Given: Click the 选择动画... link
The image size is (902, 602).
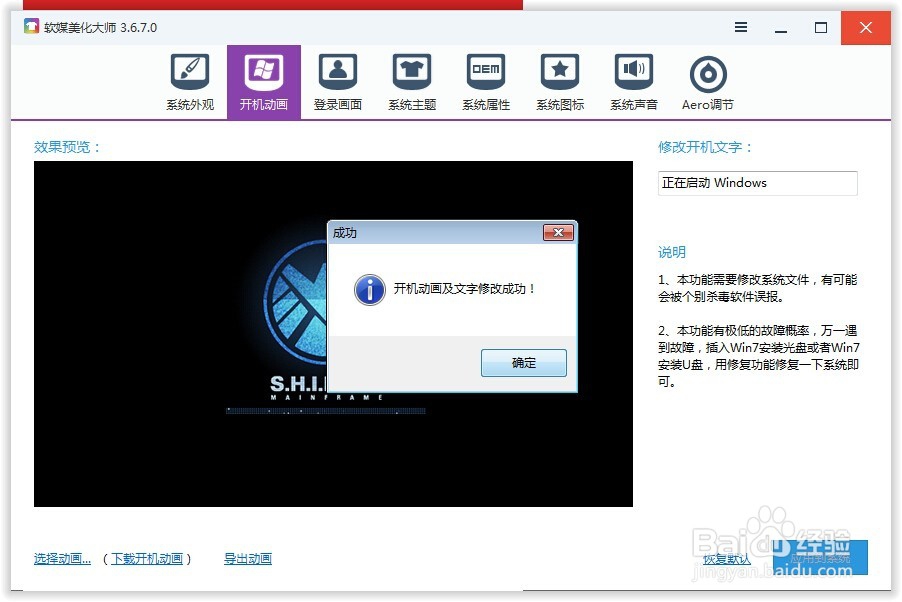Looking at the screenshot, I should [x=62, y=558].
